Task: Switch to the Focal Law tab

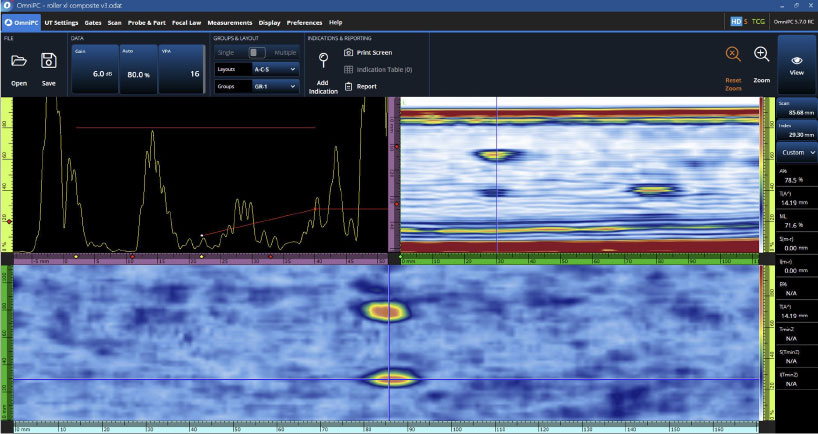Action: [185, 21]
